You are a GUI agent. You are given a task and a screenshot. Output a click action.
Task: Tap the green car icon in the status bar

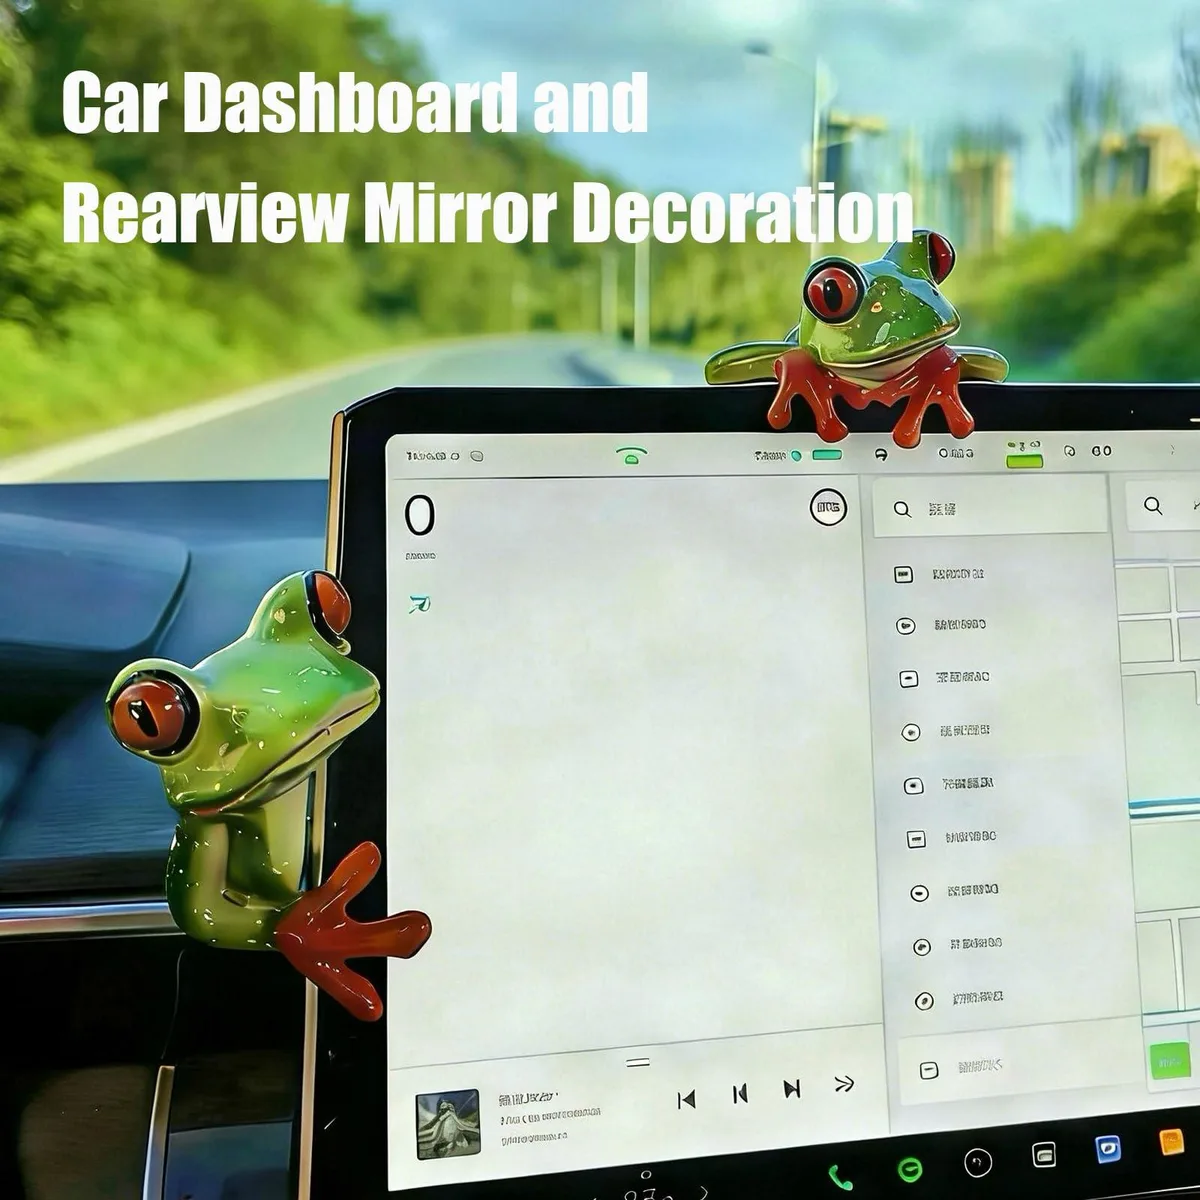pyautogui.click(x=631, y=456)
